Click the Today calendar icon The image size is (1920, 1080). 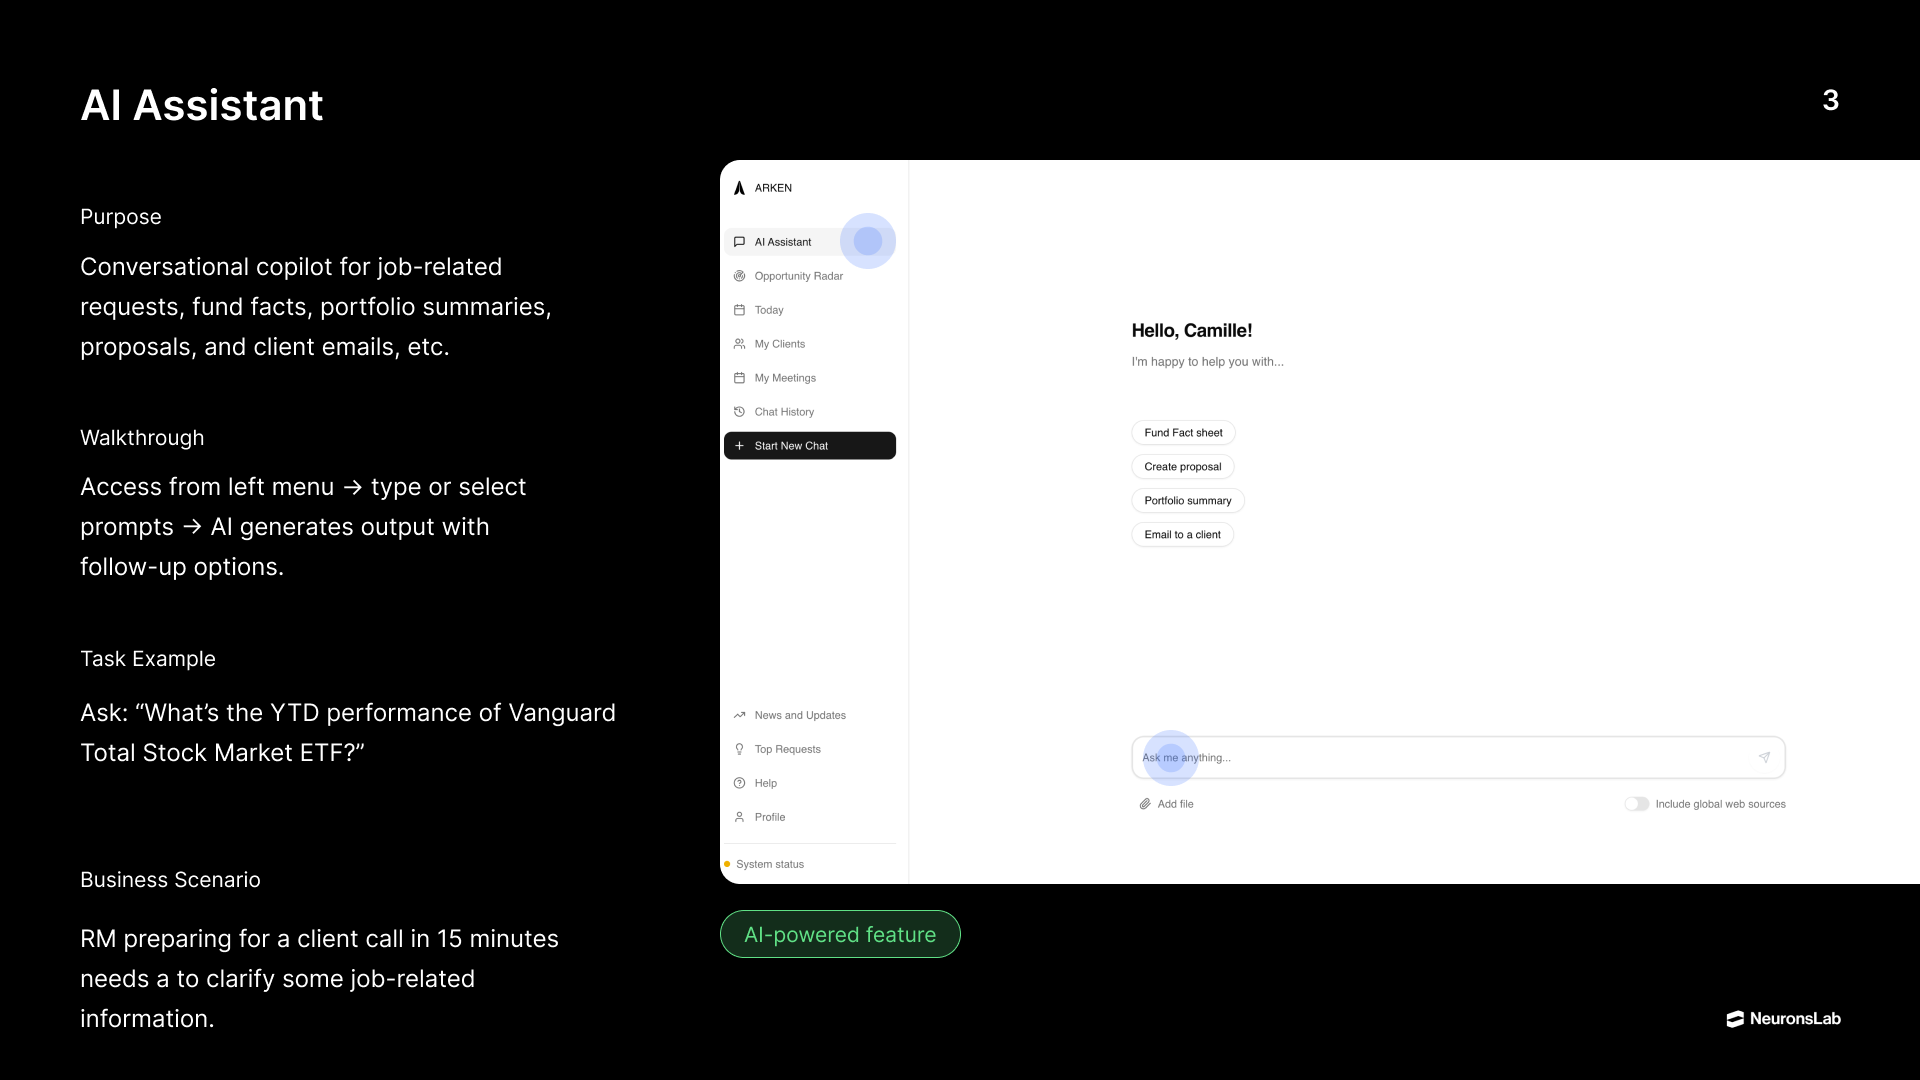pyautogui.click(x=739, y=310)
